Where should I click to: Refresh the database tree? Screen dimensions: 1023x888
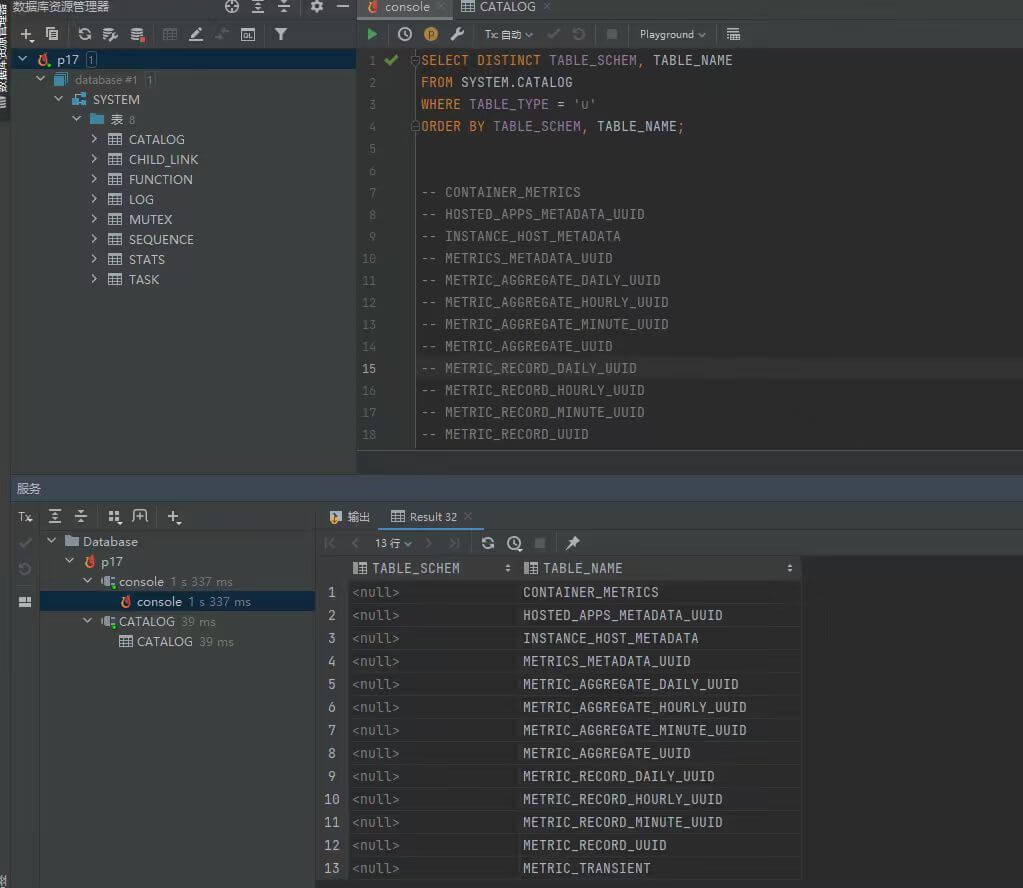tap(85, 34)
